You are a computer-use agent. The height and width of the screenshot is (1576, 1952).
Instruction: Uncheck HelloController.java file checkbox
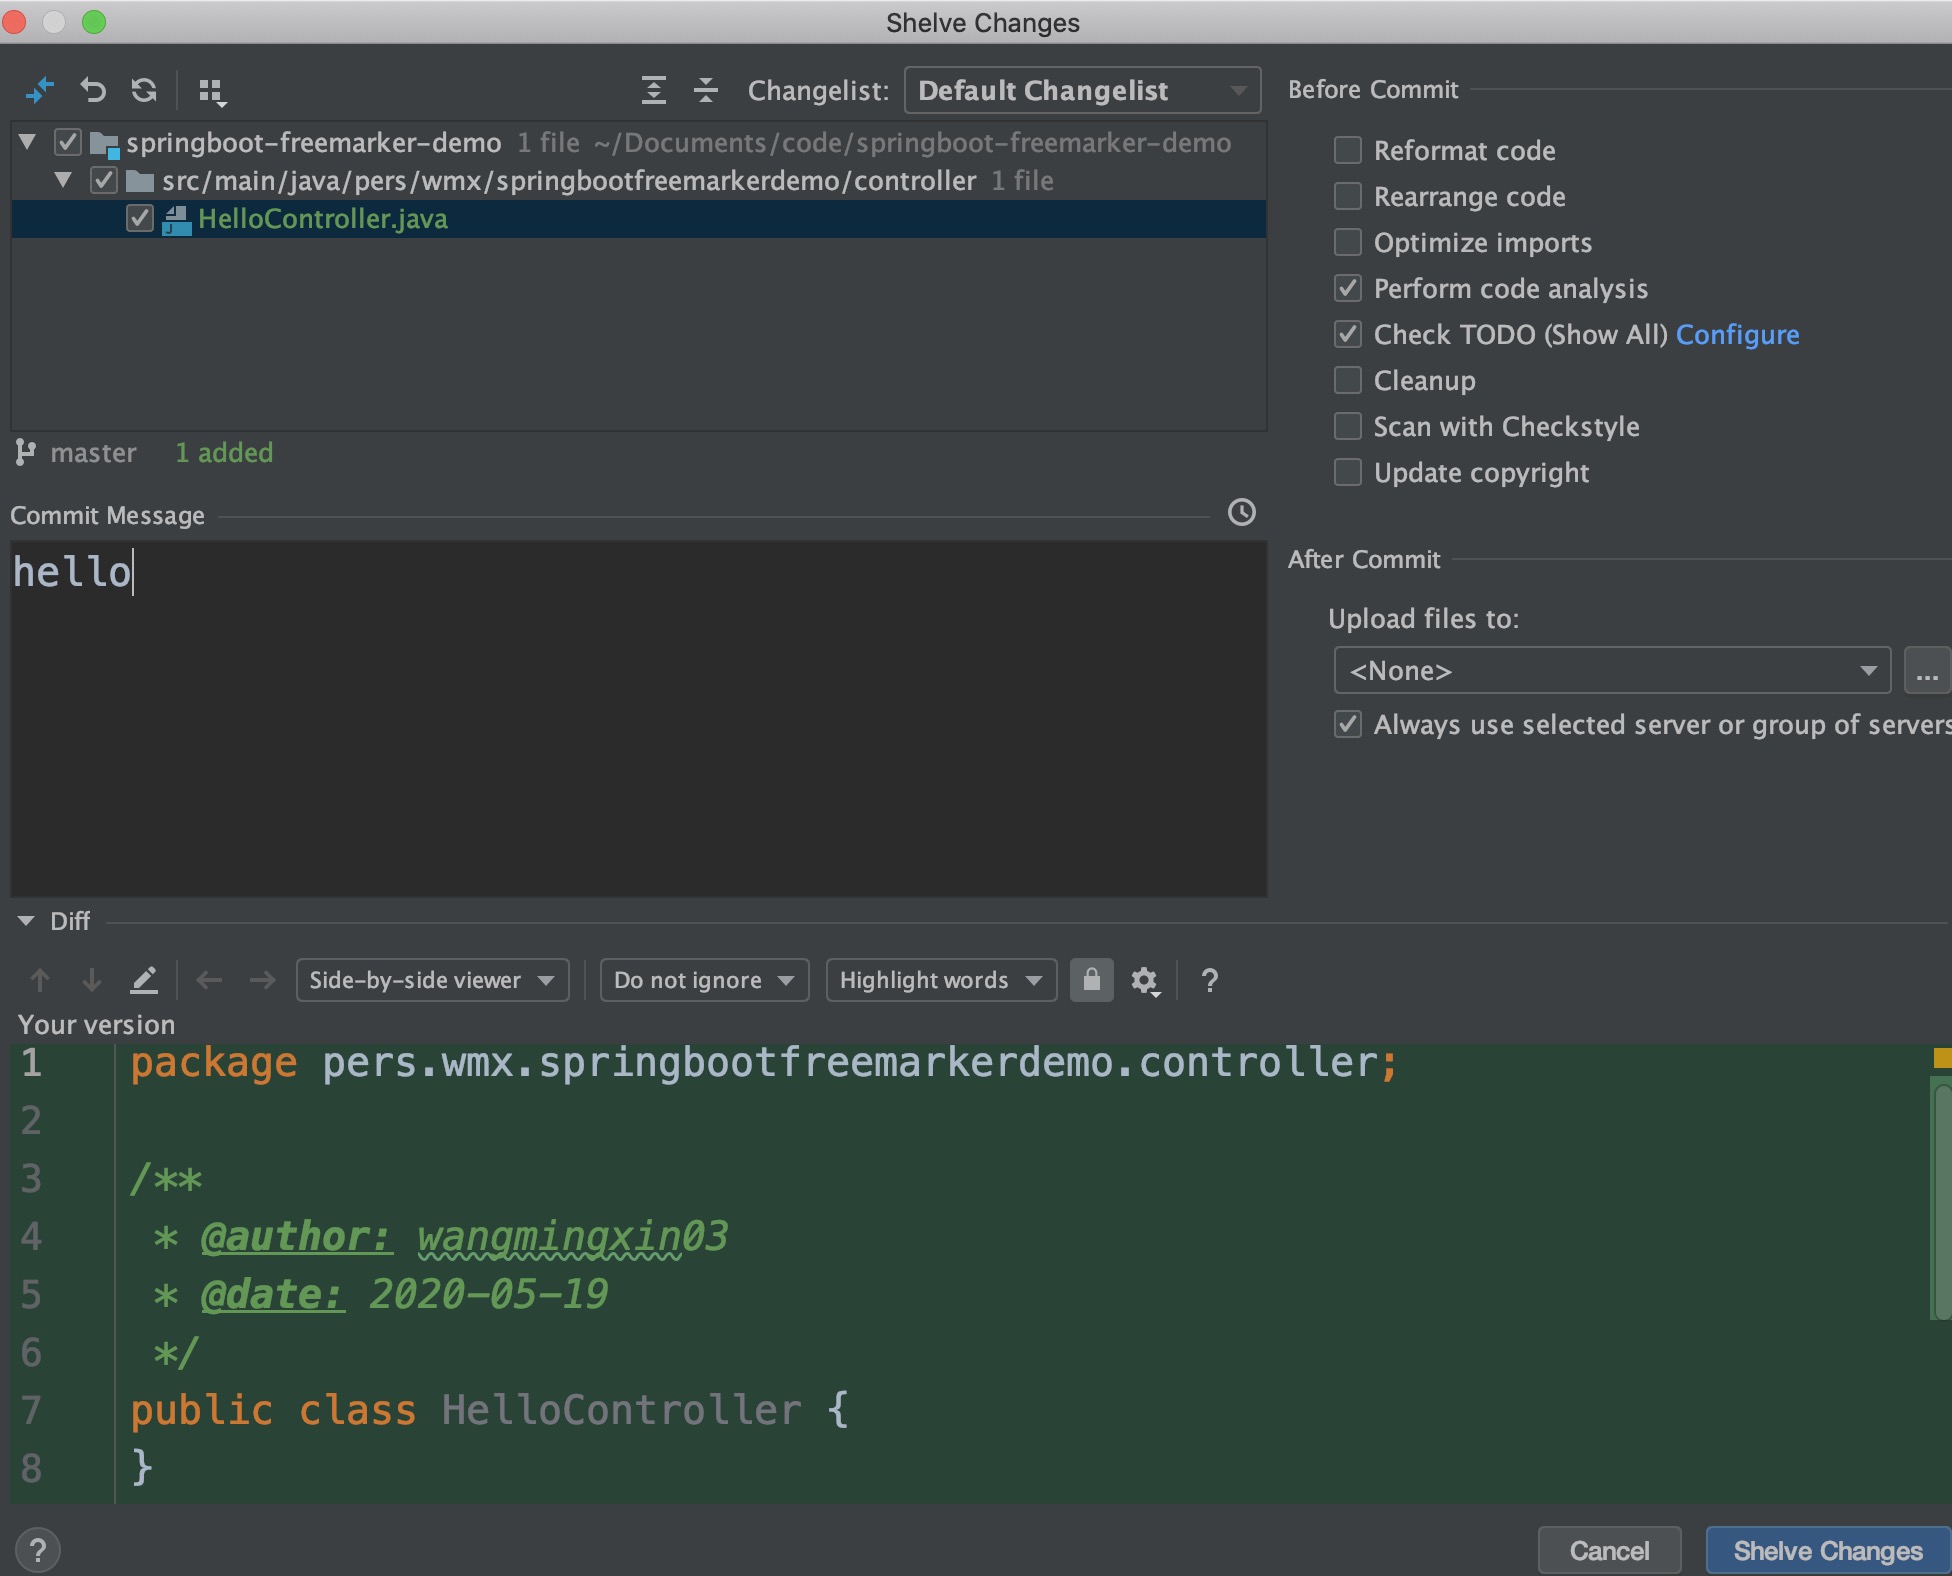[x=140, y=219]
